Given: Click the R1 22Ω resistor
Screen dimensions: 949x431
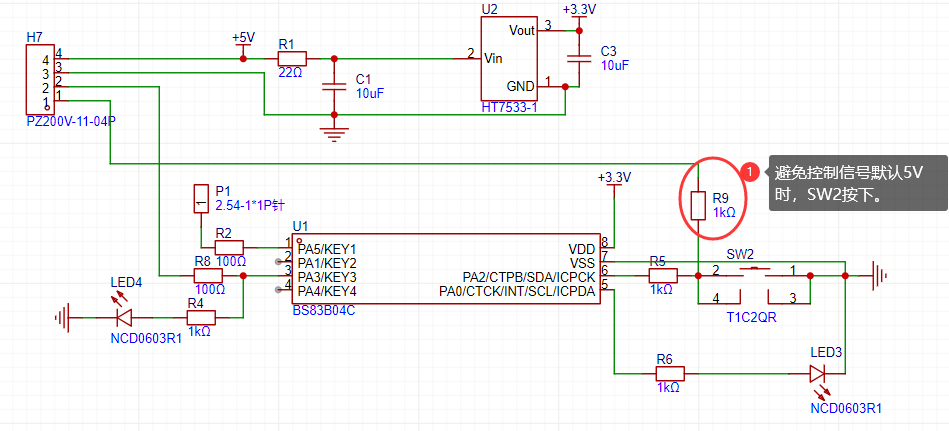Looking at the screenshot, I should pyautogui.click(x=291, y=59).
